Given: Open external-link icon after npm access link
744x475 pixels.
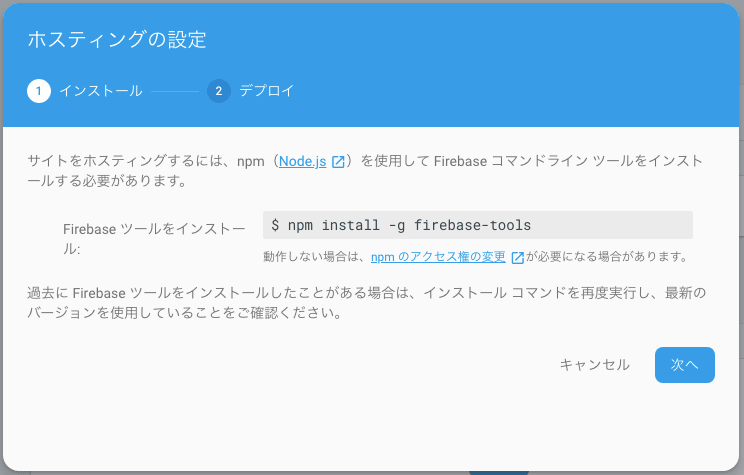Looking at the screenshot, I should click(517, 257).
